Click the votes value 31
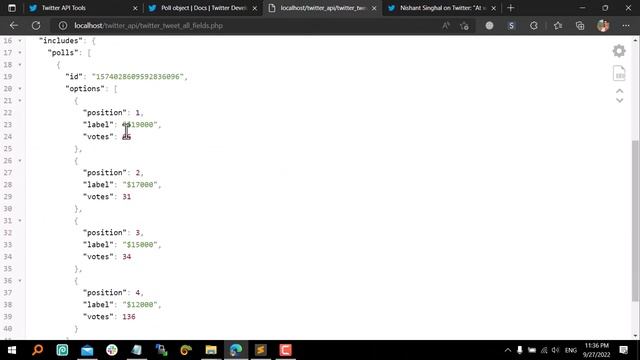 pyautogui.click(x=127, y=197)
